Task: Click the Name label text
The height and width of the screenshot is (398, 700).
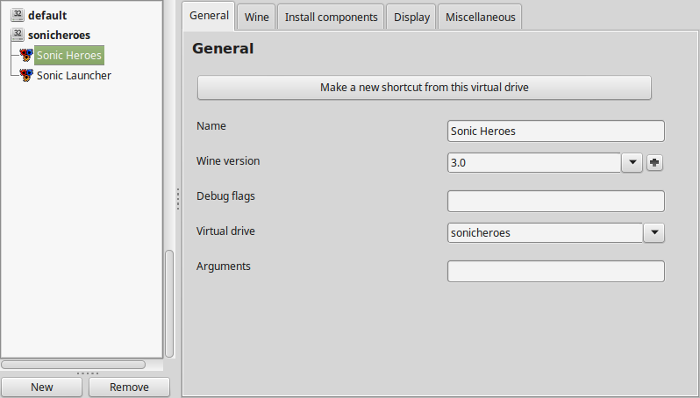Action: tap(211, 126)
